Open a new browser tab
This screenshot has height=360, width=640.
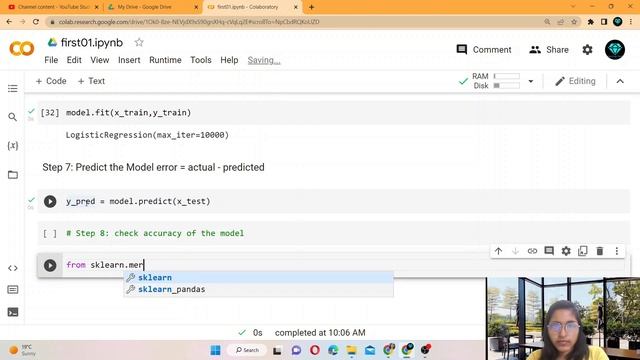coord(311,7)
